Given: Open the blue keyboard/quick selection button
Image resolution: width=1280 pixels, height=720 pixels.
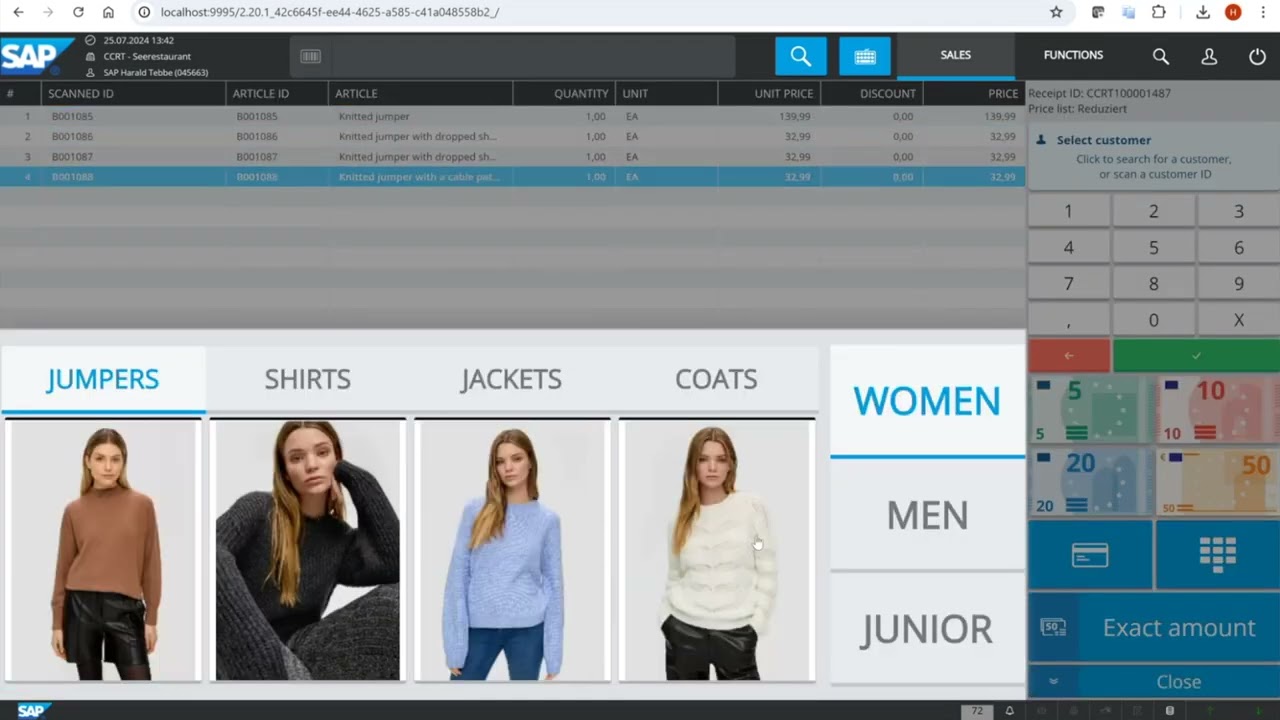Looking at the screenshot, I should 865,56.
